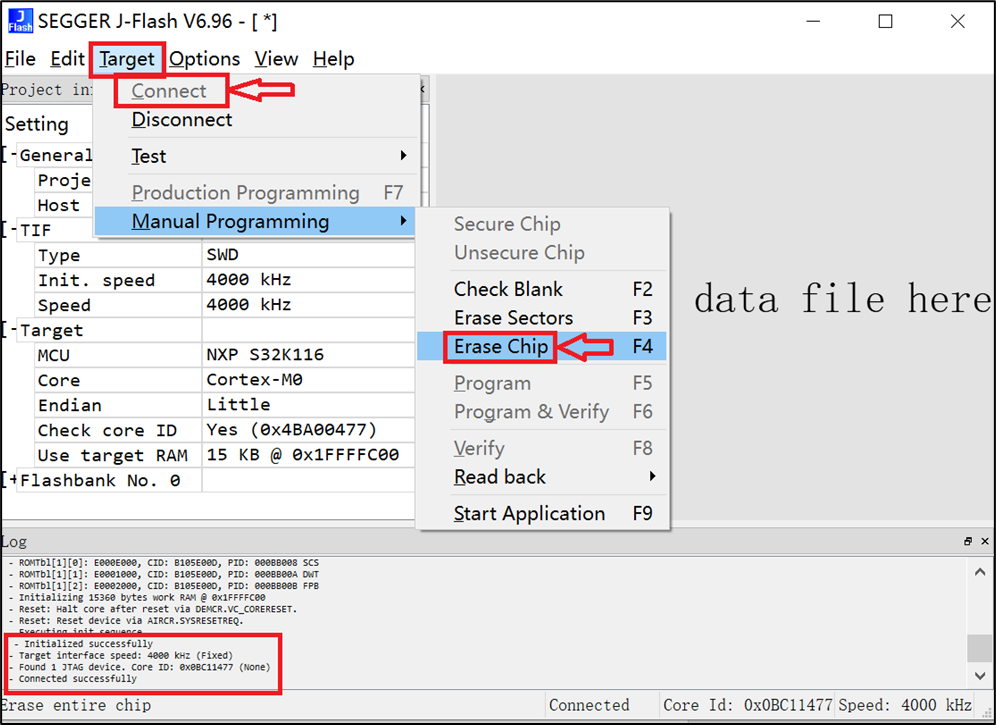Screen dimensions: 996x725
Task: Select Verify F8 entry
Action: pyautogui.click(x=541, y=449)
